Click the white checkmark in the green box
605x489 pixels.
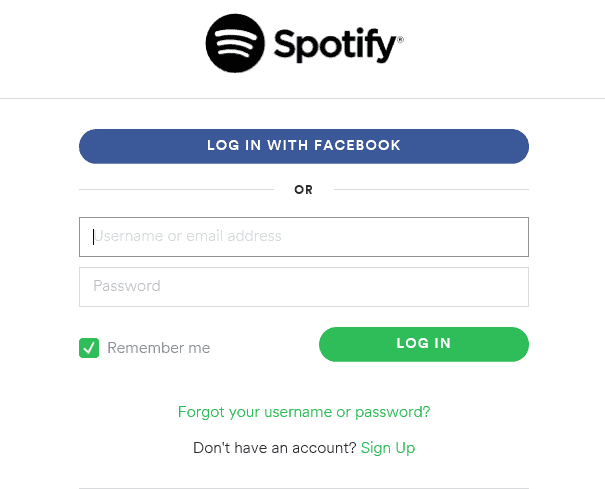tap(89, 348)
